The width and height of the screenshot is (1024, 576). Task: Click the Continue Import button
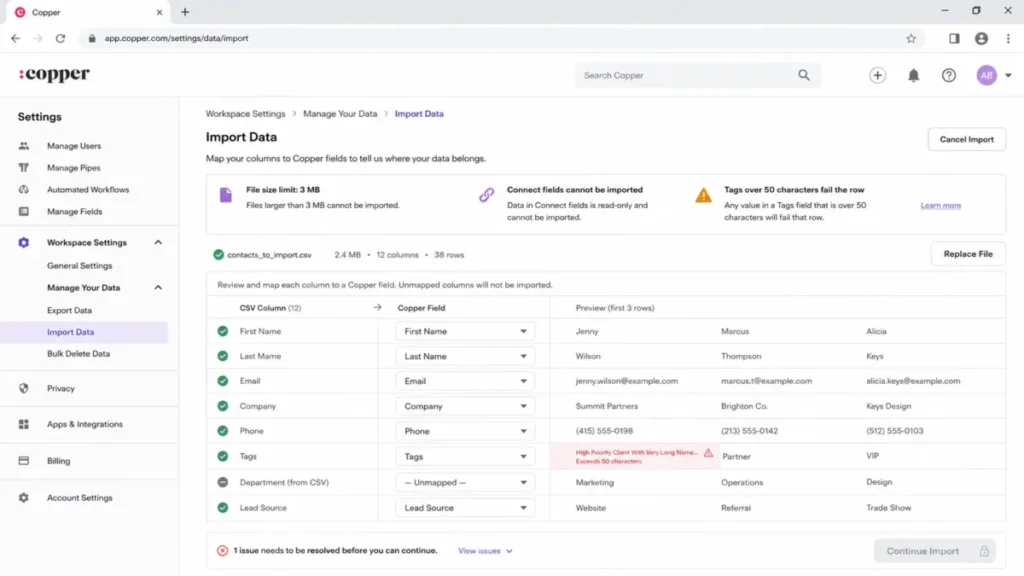click(935, 551)
